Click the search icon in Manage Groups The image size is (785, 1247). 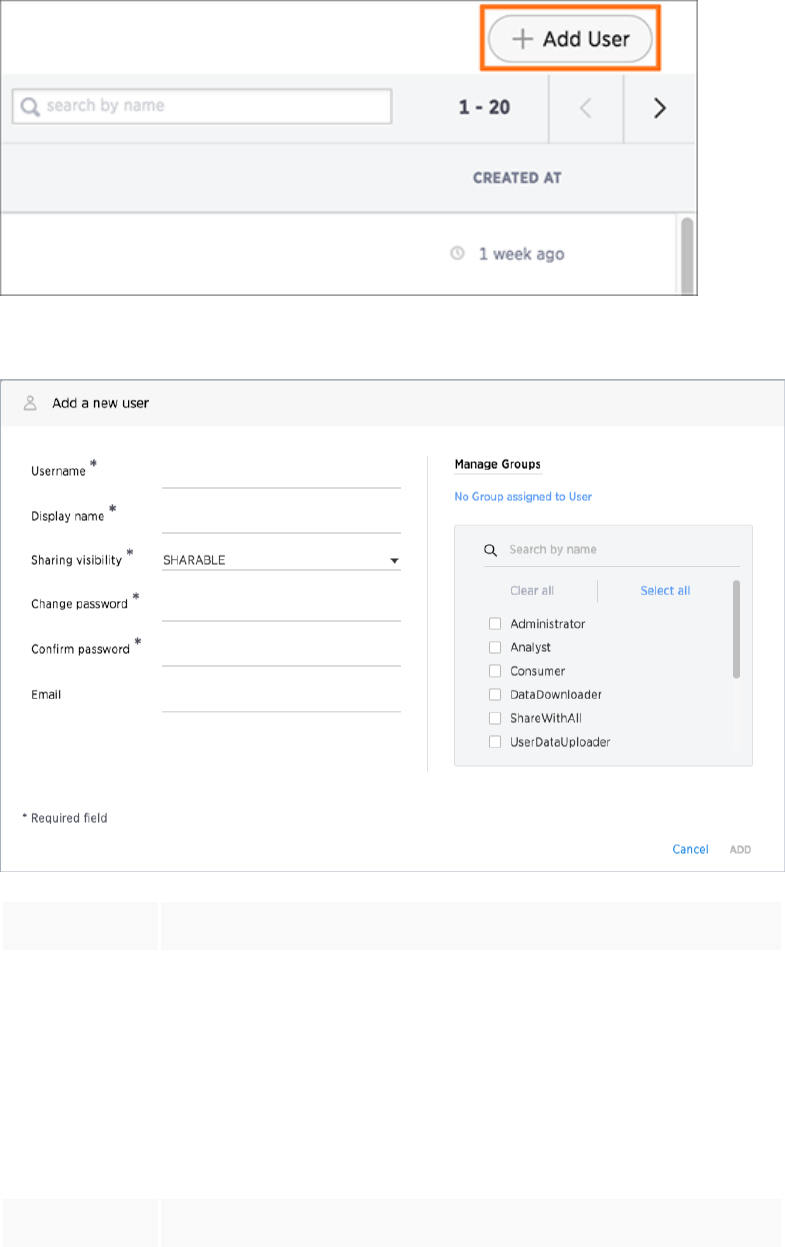490,550
